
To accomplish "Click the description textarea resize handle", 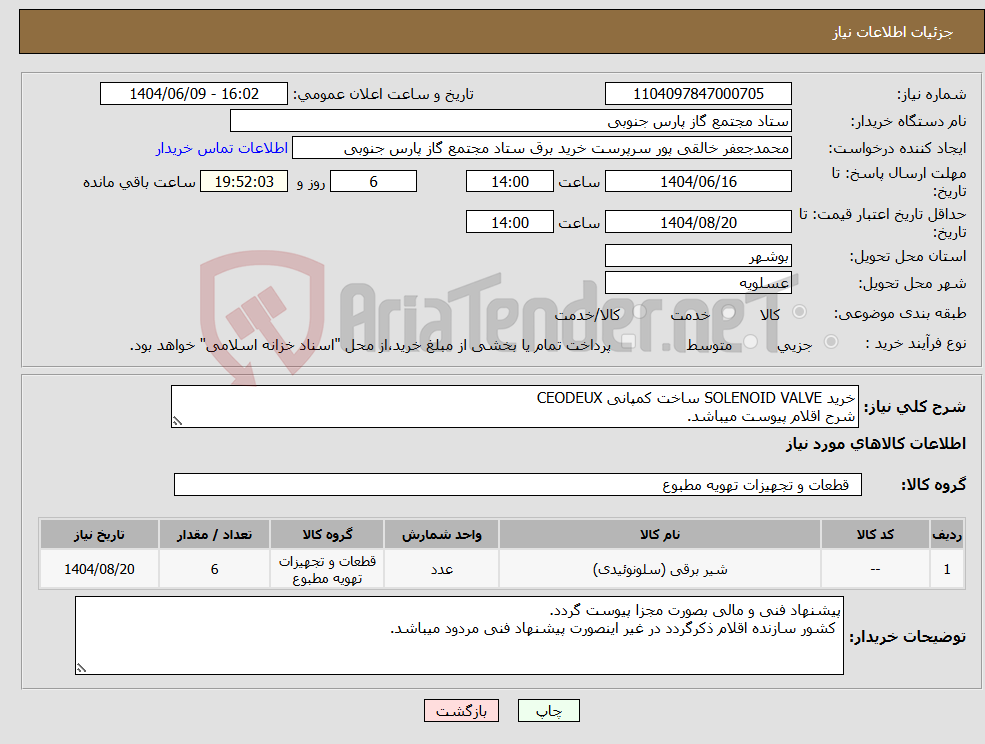I will pos(177,422).
